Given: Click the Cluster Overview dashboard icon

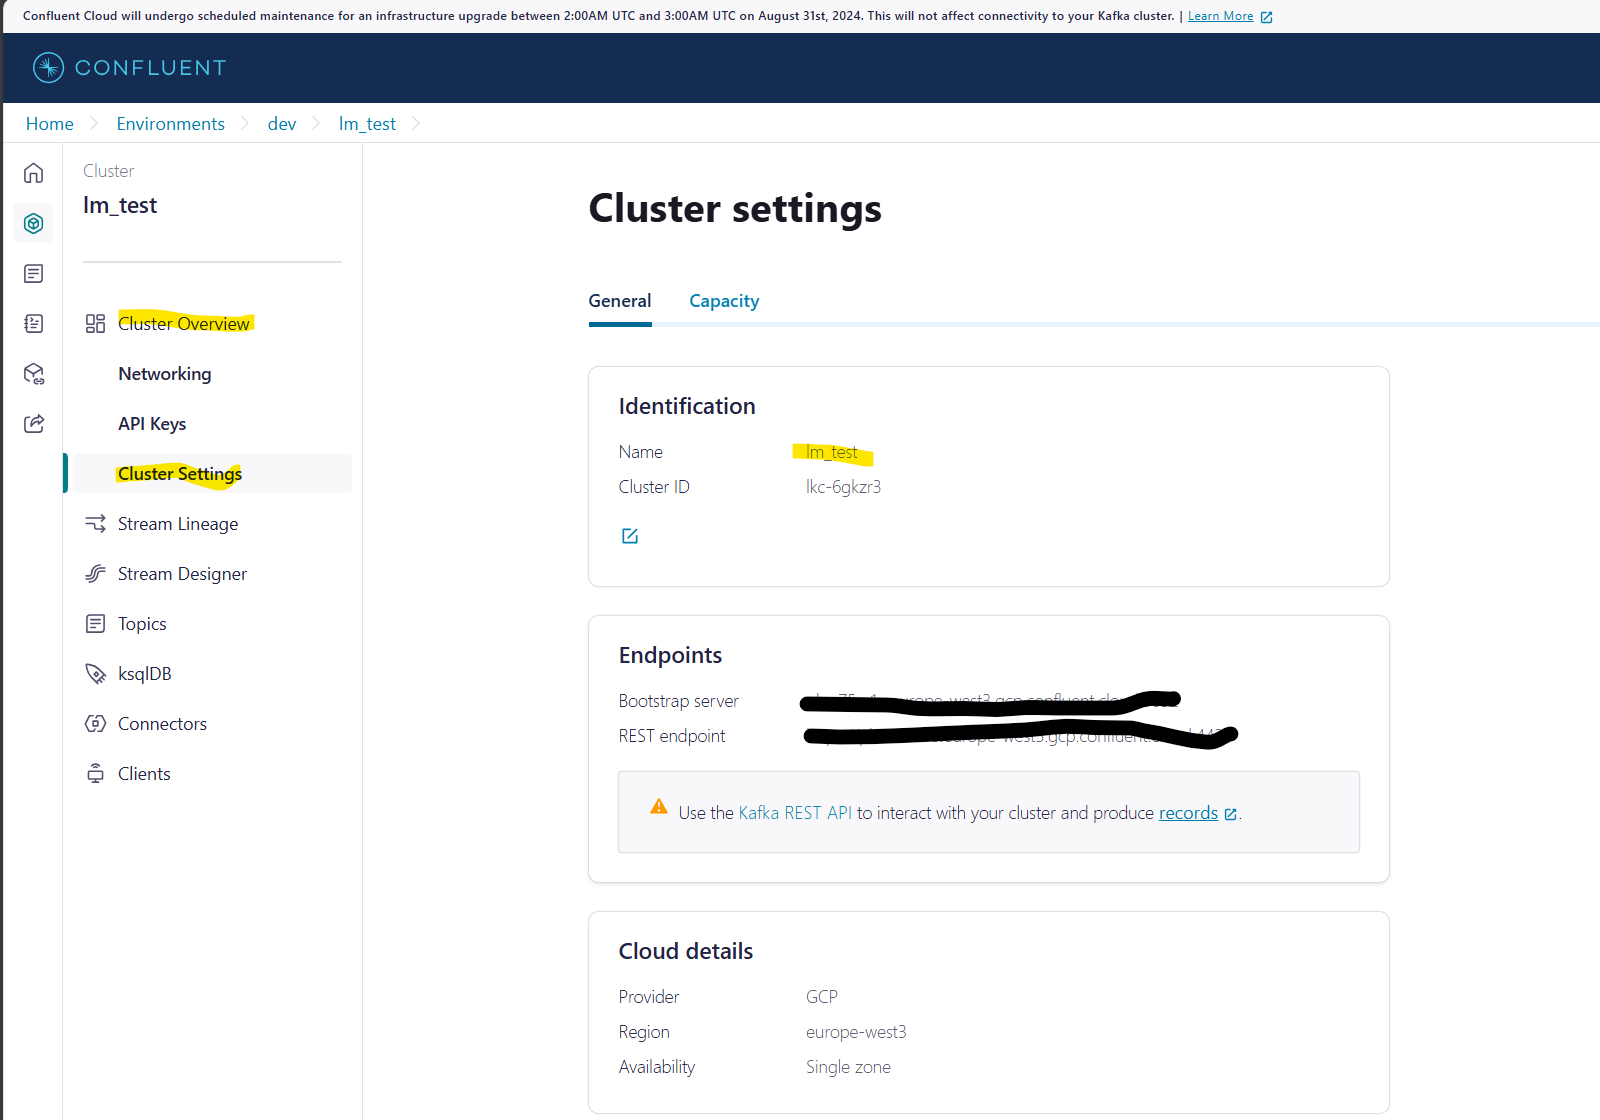Looking at the screenshot, I should (x=95, y=323).
